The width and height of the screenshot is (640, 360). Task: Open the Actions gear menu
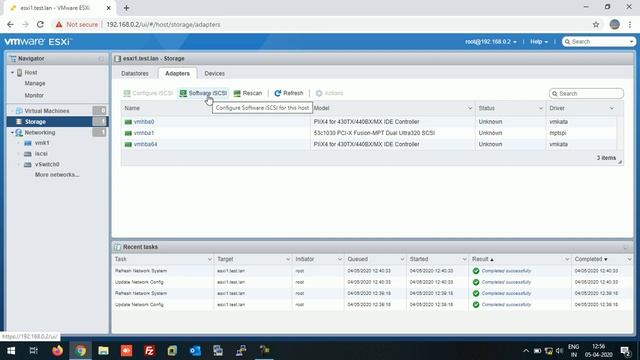[x=329, y=93]
